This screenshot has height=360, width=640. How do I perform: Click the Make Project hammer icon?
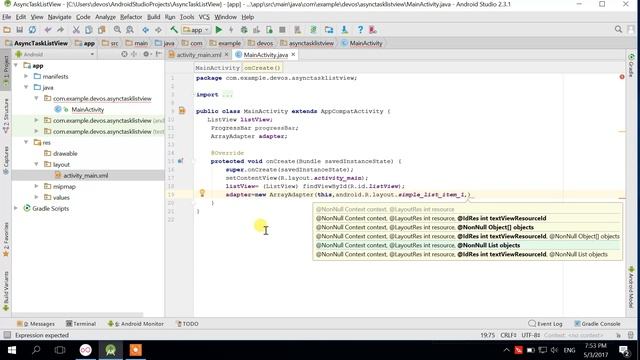point(174,30)
